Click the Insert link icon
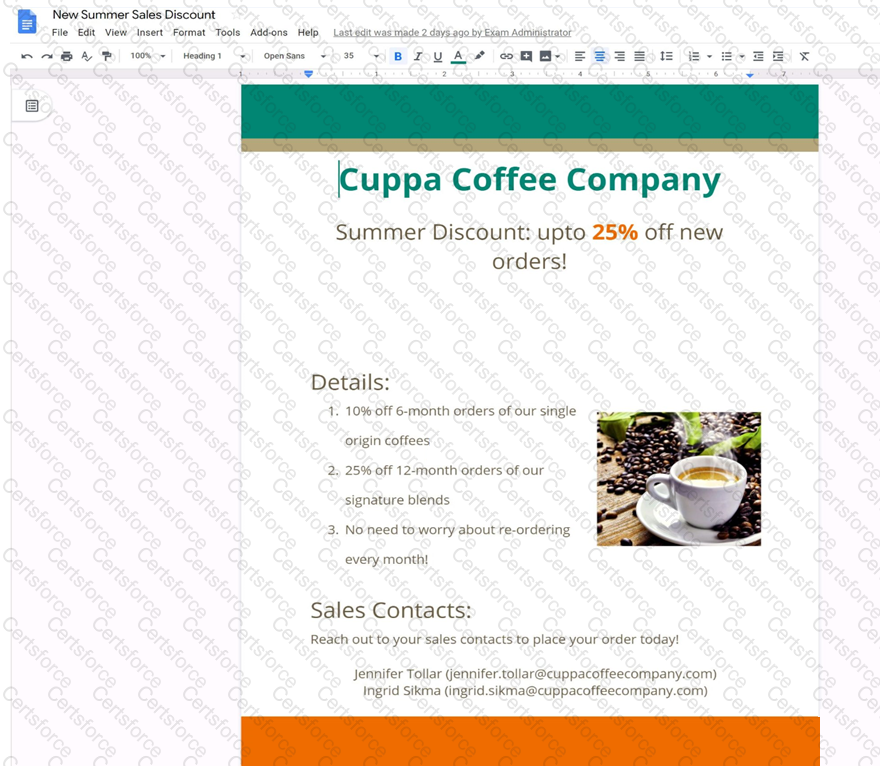 [x=506, y=56]
